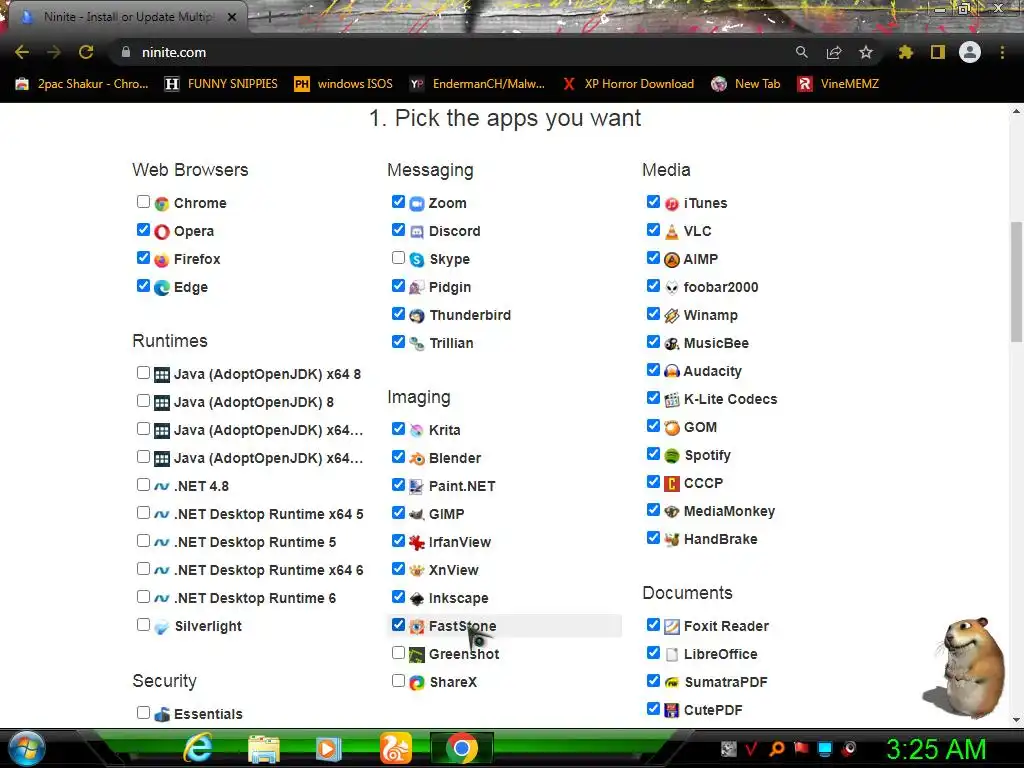
Task: Click the Chrome app icon in Web Browsers
Action: (x=161, y=204)
